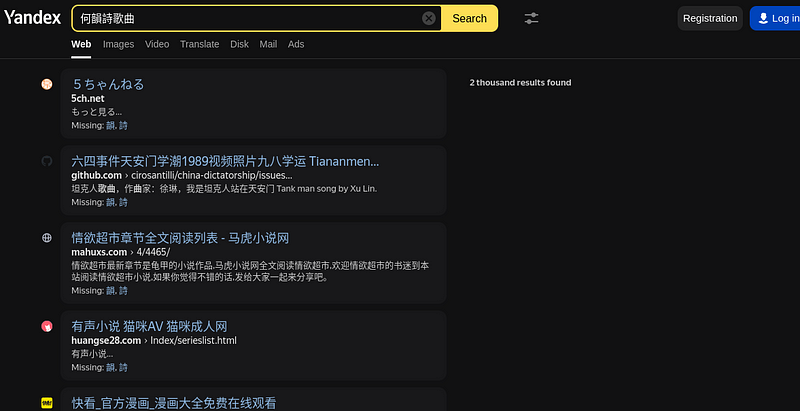
Task: Click Index/serieslist.html path
Action: point(193,340)
